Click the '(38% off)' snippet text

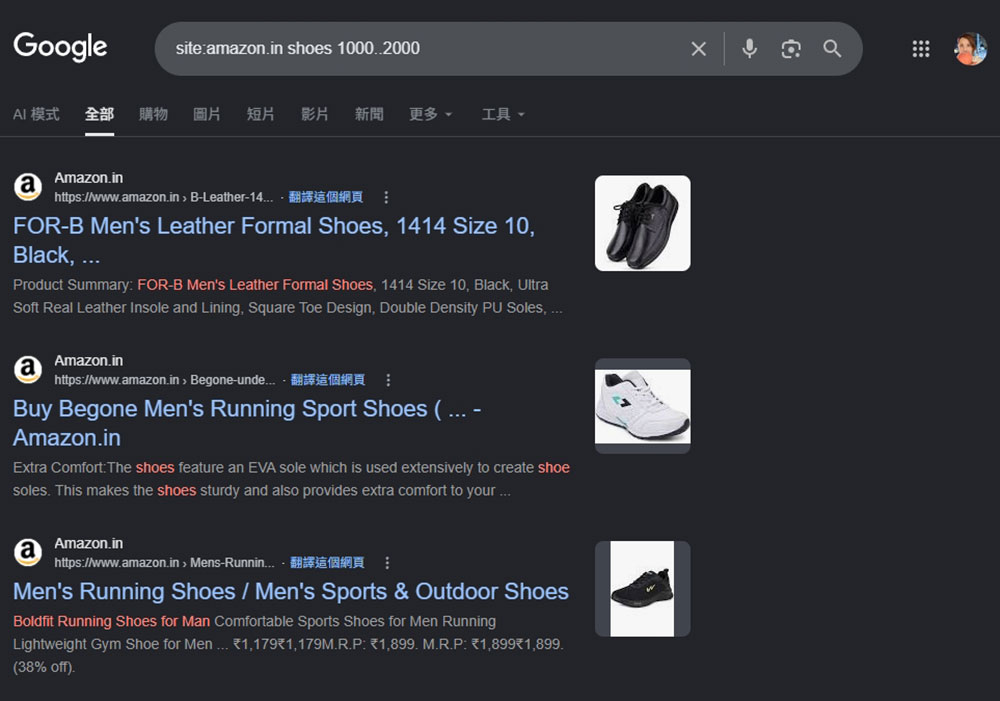(44, 667)
